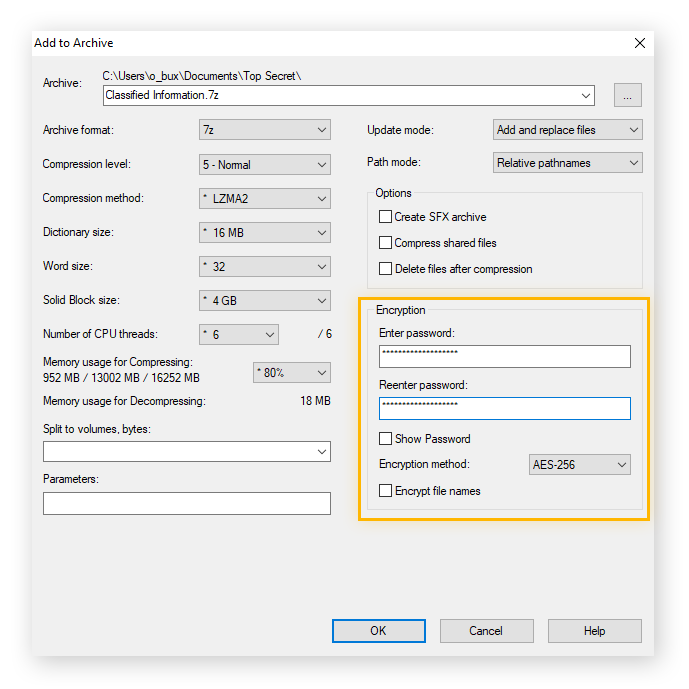The height and width of the screenshot is (689, 689).
Task: Expand Solid Block size dropdown
Action: click(264, 300)
